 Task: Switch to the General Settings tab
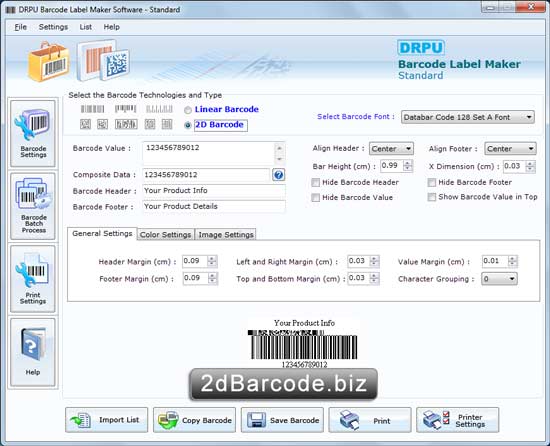102,234
